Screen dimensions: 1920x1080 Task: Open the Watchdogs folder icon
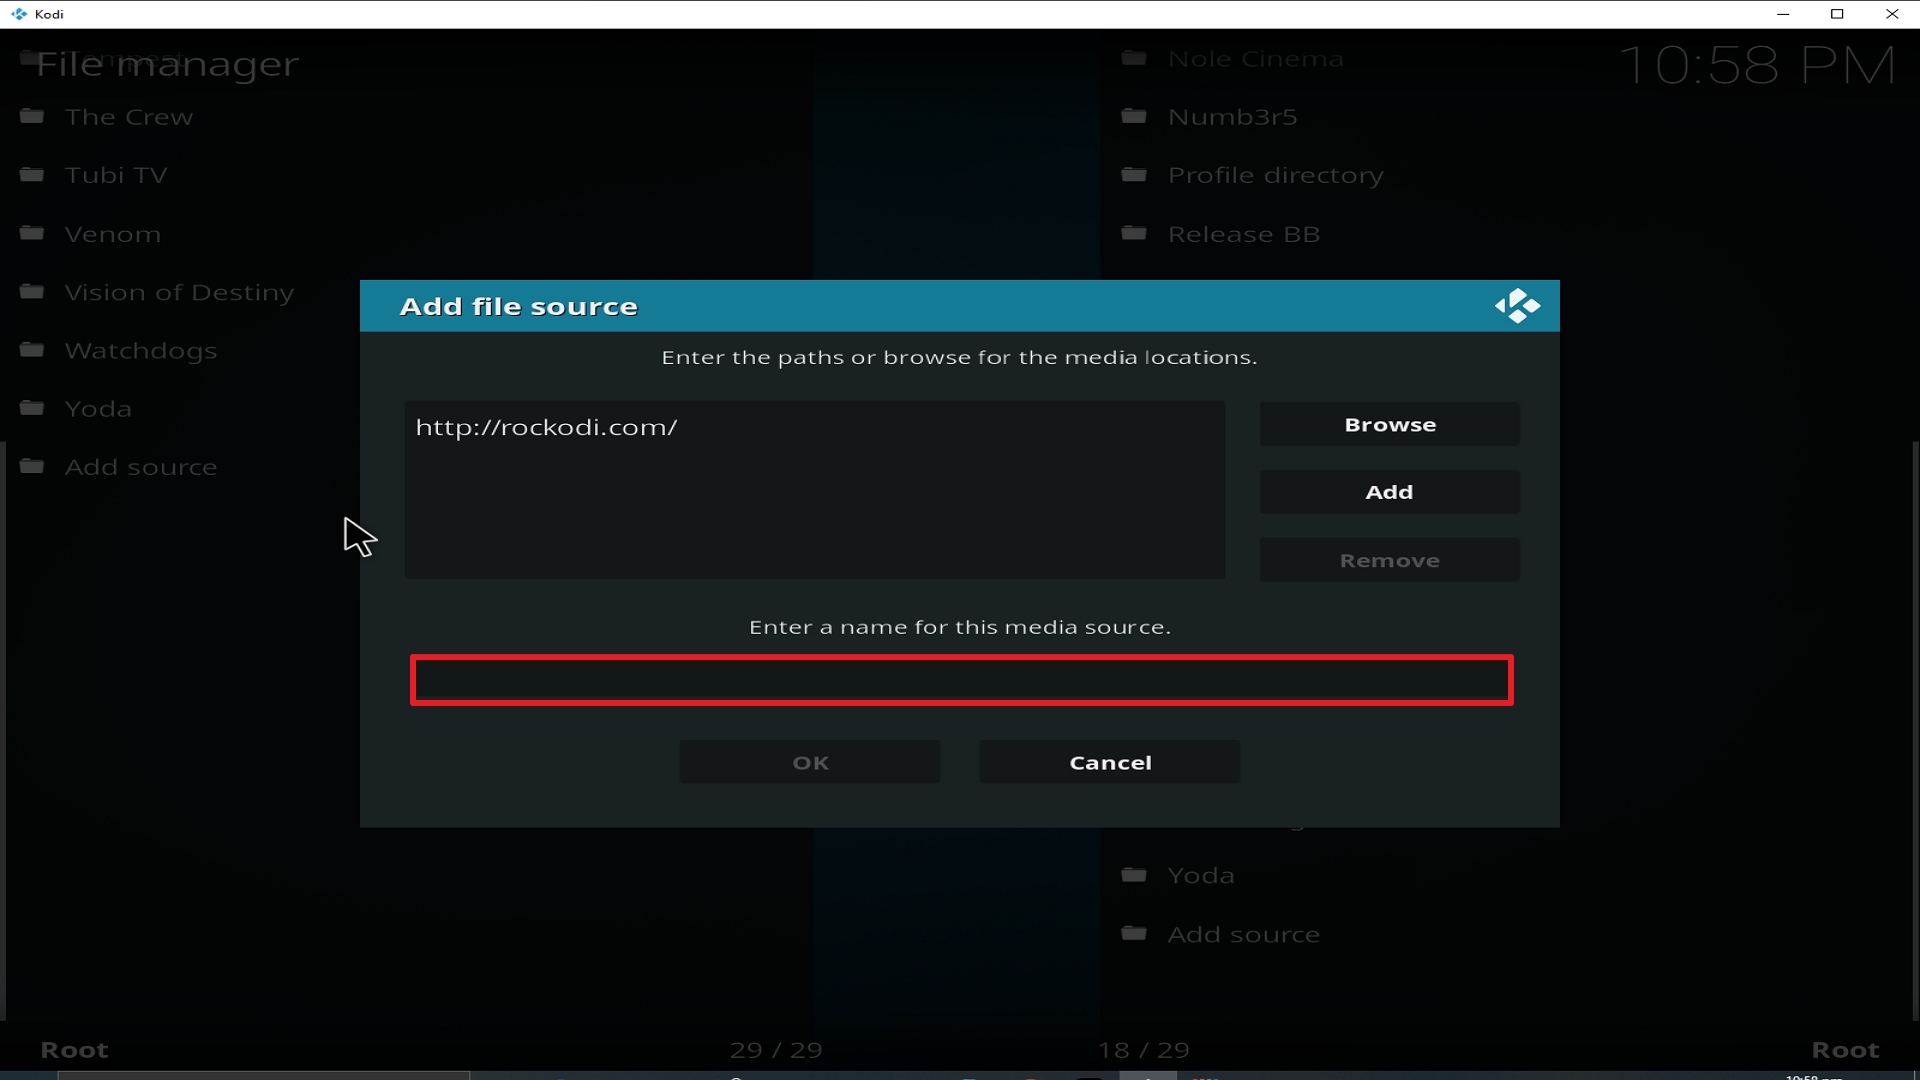click(x=32, y=349)
